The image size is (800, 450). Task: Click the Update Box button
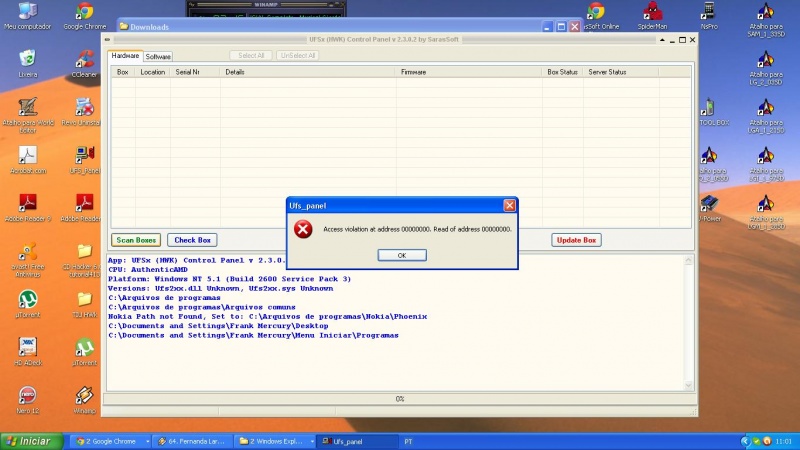(577, 240)
